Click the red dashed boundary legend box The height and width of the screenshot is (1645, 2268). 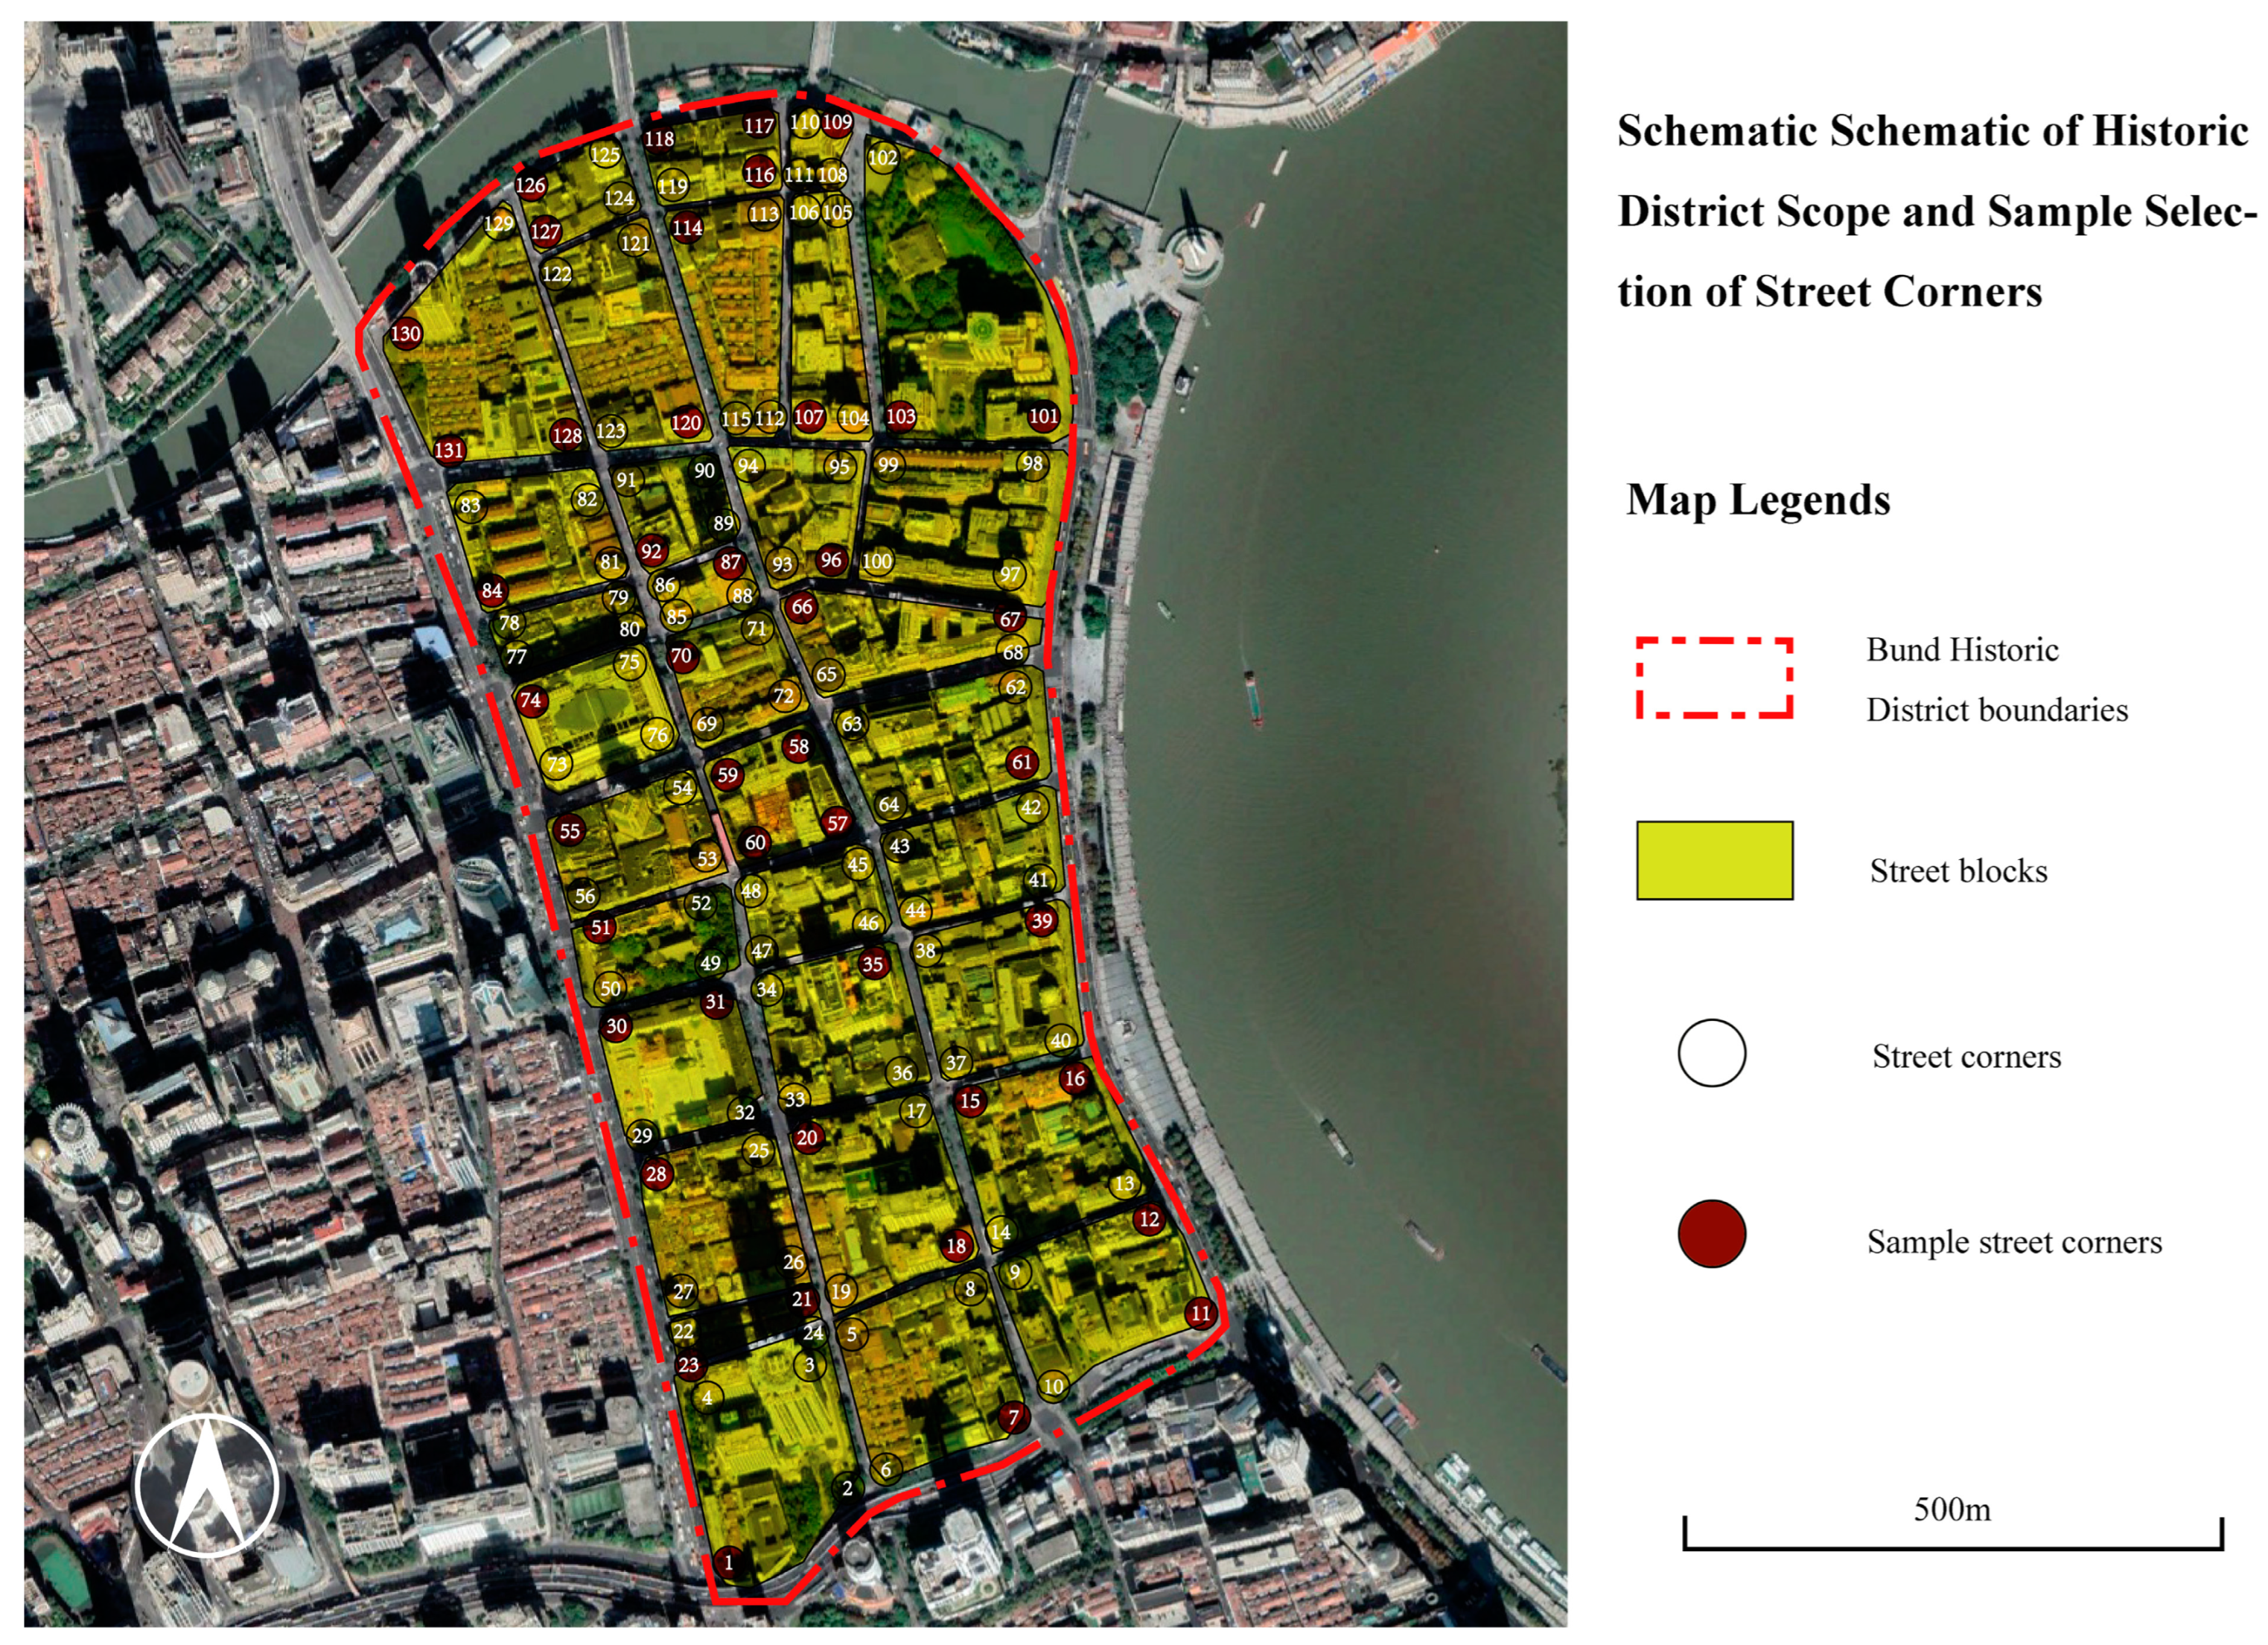coord(1714,678)
